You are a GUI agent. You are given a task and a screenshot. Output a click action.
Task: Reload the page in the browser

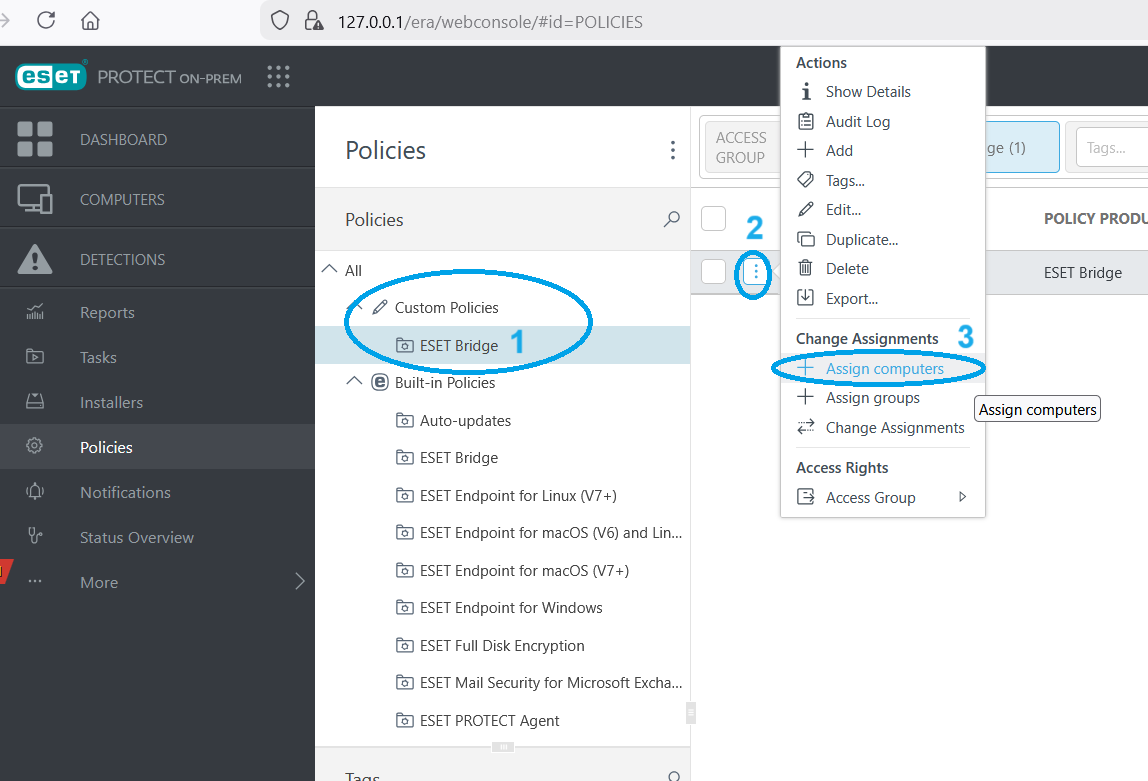46,20
